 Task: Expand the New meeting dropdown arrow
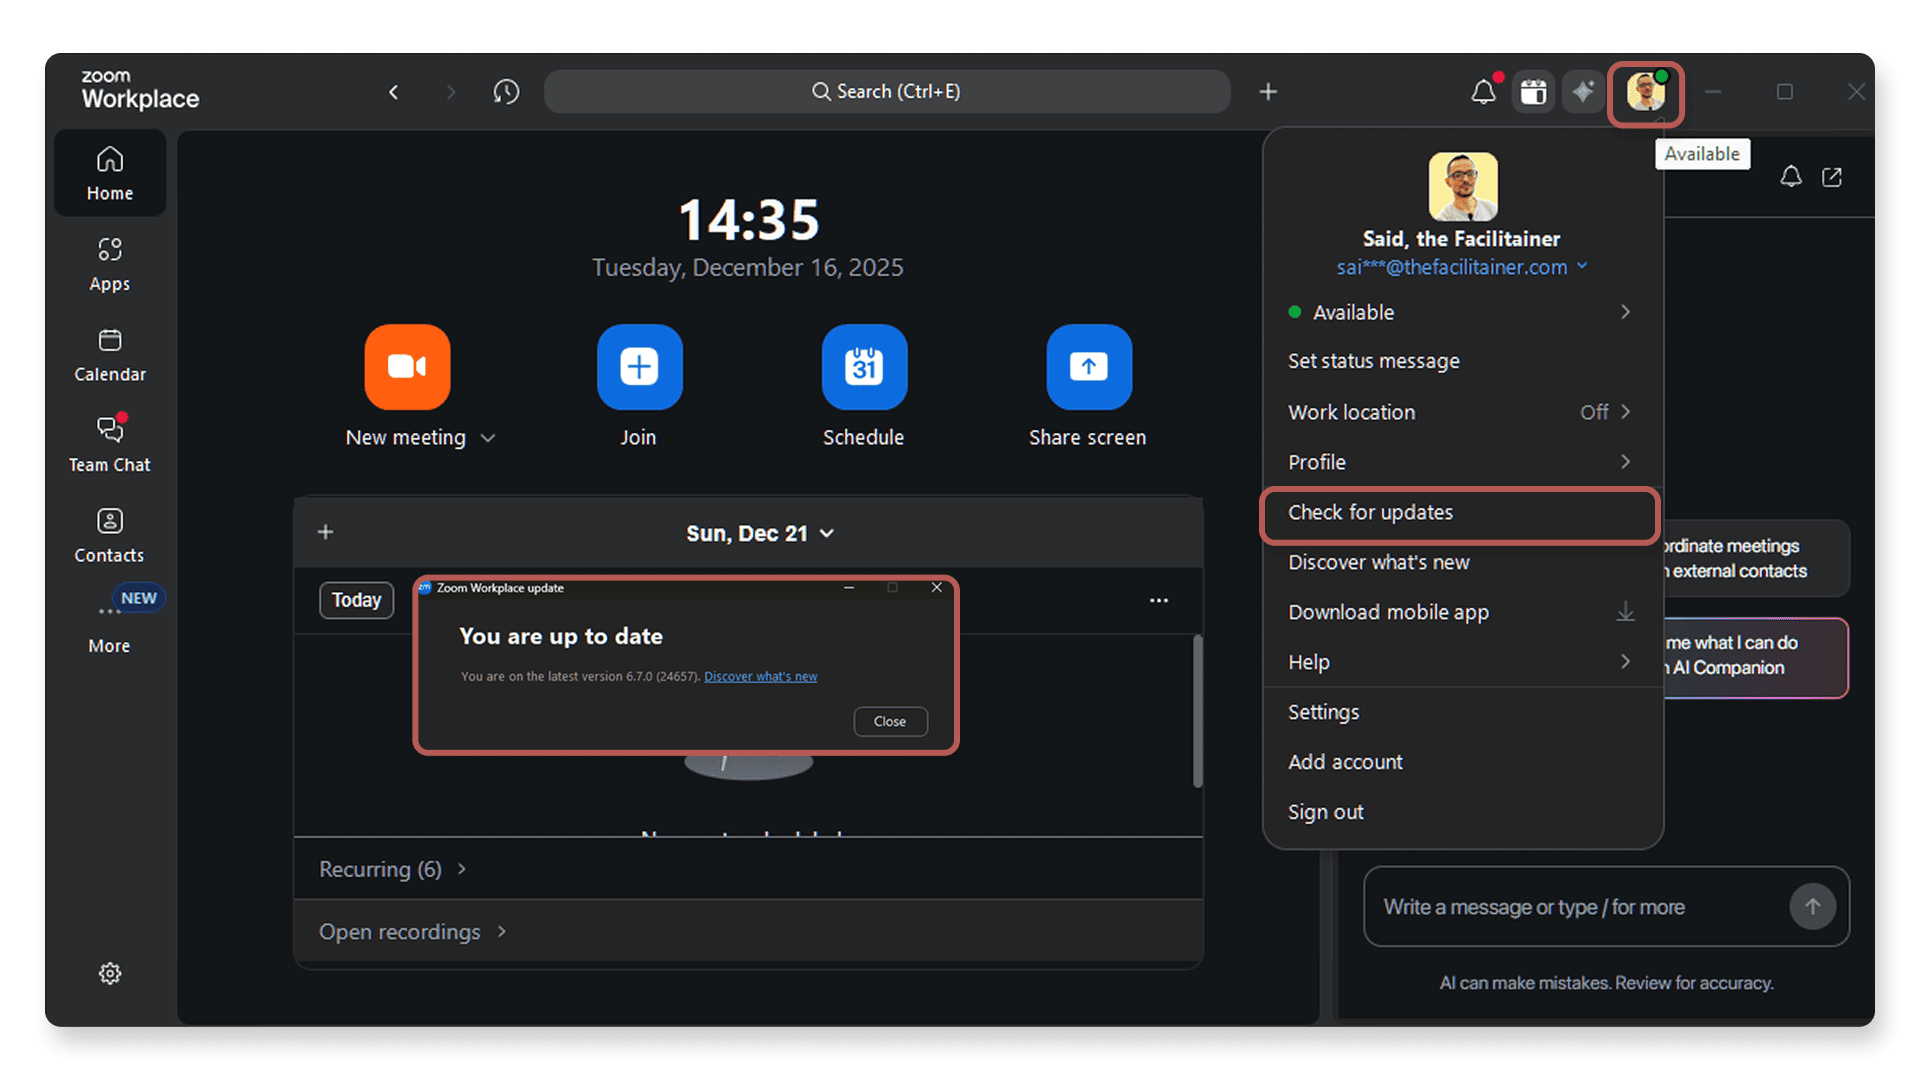pyautogui.click(x=488, y=438)
